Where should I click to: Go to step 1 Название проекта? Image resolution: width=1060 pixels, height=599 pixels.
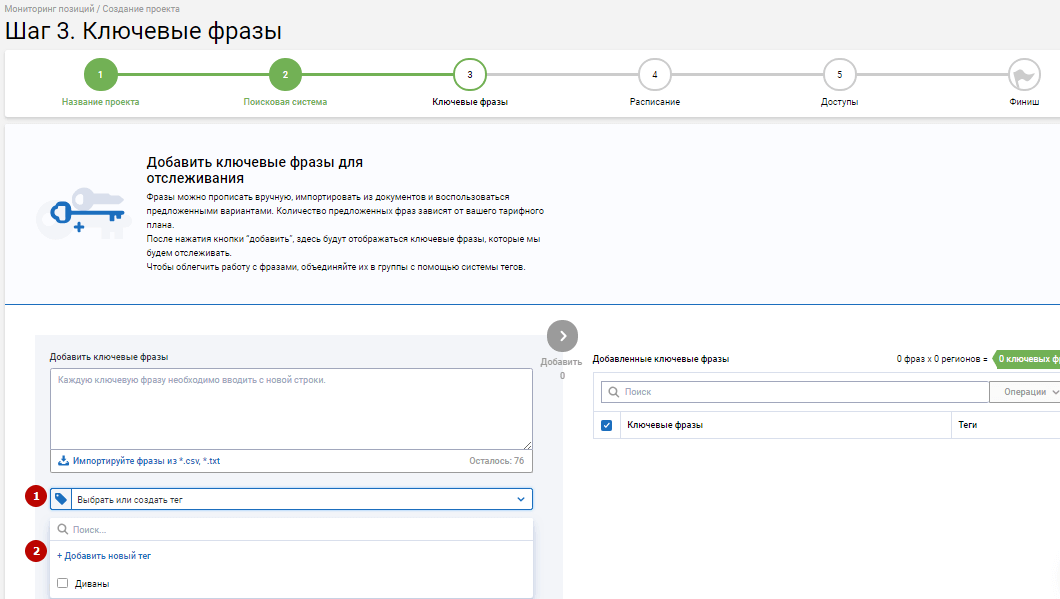[x=100, y=75]
